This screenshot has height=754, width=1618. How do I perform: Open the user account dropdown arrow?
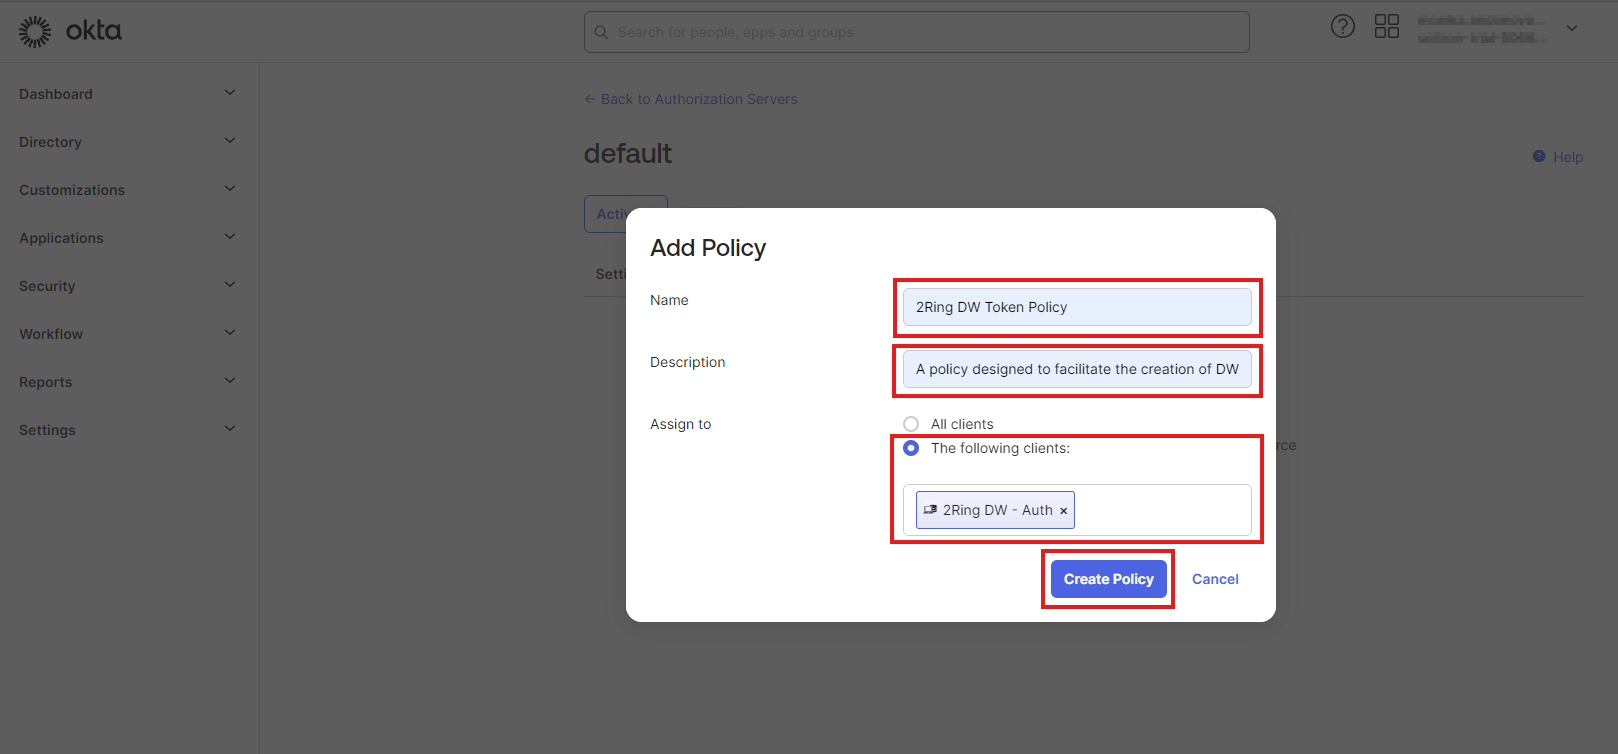[x=1572, y=28]
